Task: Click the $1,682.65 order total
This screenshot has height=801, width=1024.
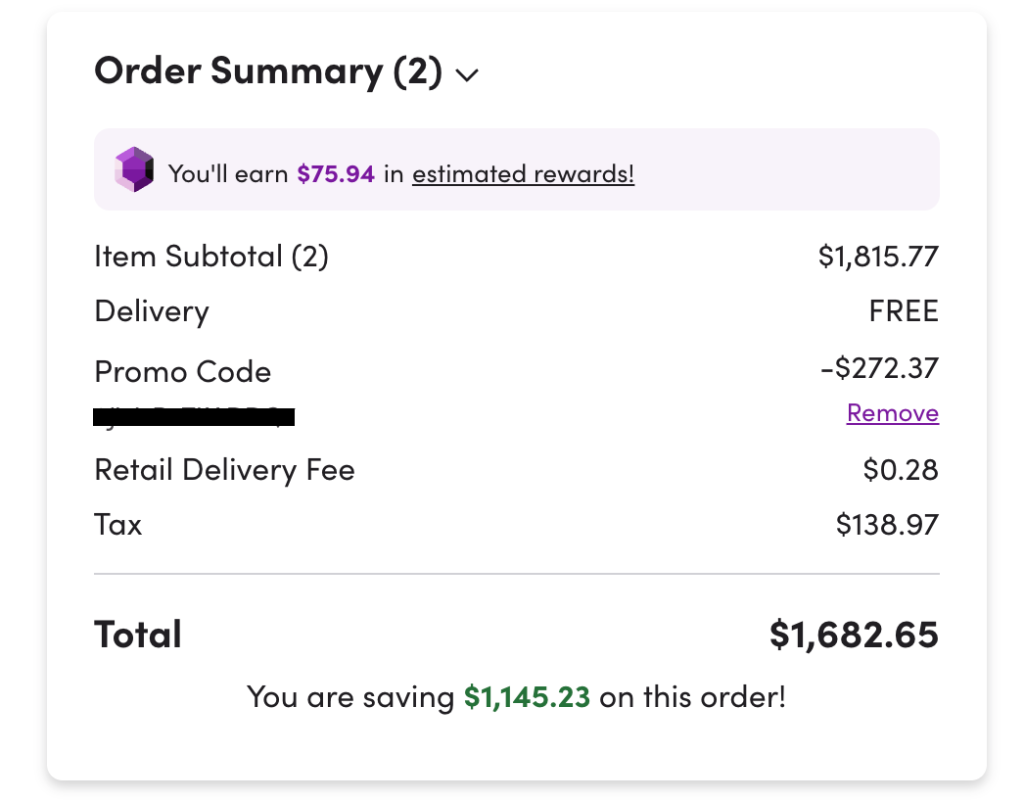Action: [x=853, y=635]
